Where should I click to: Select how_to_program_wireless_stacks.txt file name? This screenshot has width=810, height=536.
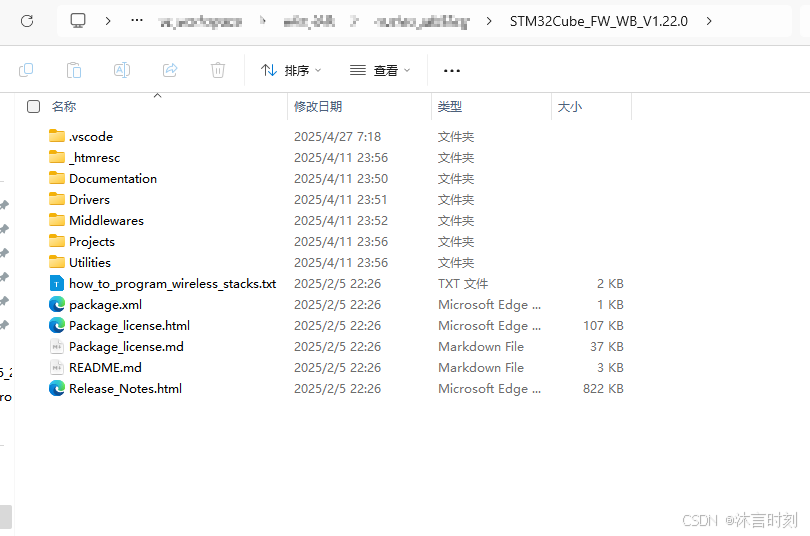point(173,283)
